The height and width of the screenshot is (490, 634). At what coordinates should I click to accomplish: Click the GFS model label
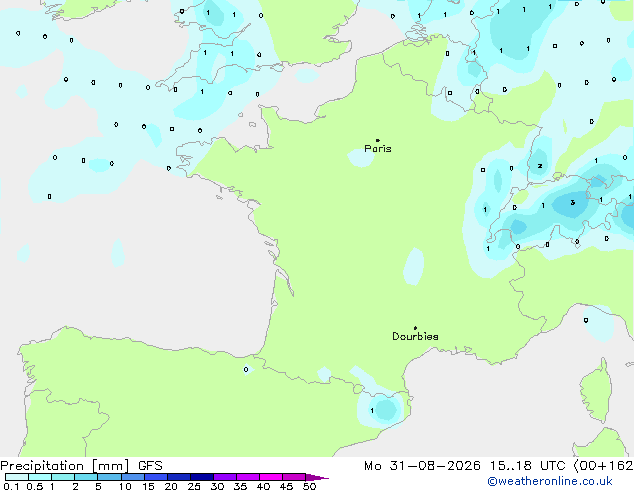[x=150, y=466]
